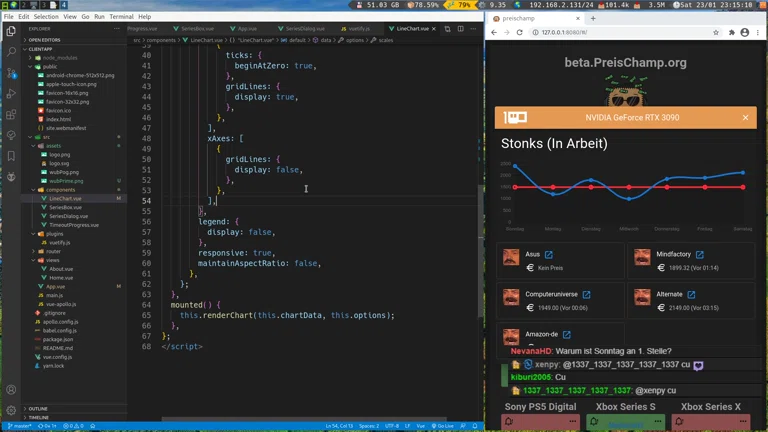The image size is (768, 432).
Task: Open the Terminal menu
Action: point(121,17)
